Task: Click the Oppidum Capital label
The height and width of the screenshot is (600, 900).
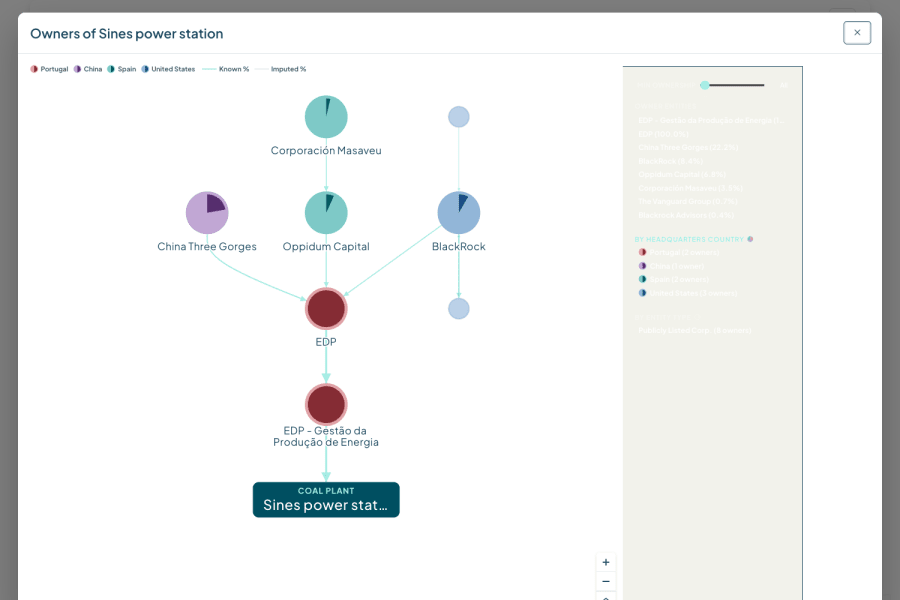Action: (x=326, y=246)
